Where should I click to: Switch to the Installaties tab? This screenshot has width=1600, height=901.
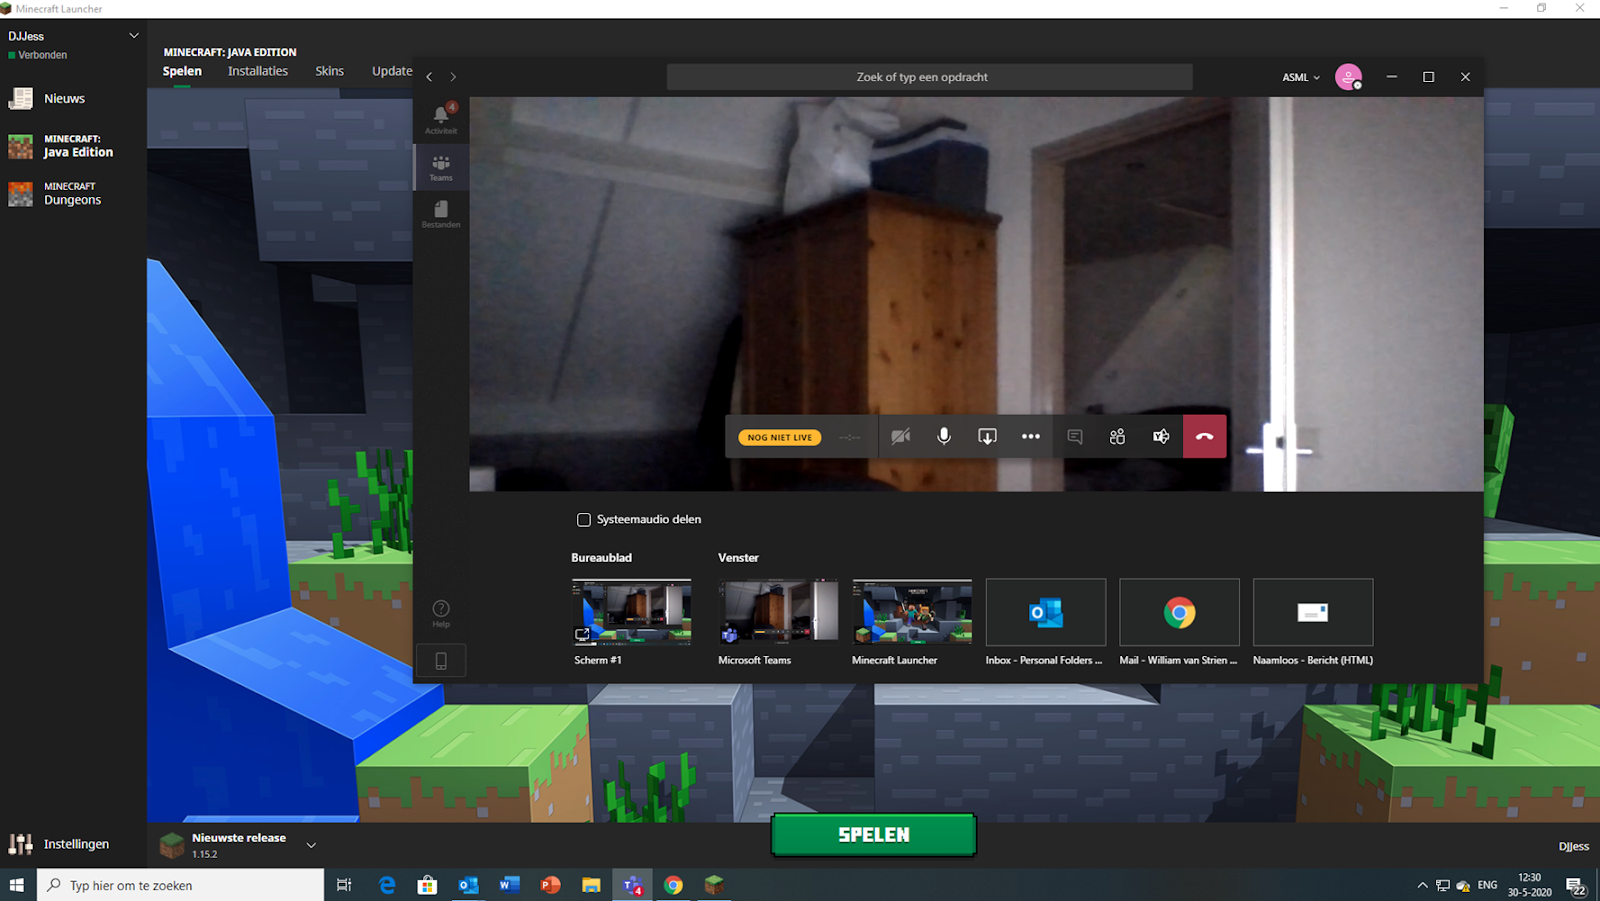tap(258, 71)
